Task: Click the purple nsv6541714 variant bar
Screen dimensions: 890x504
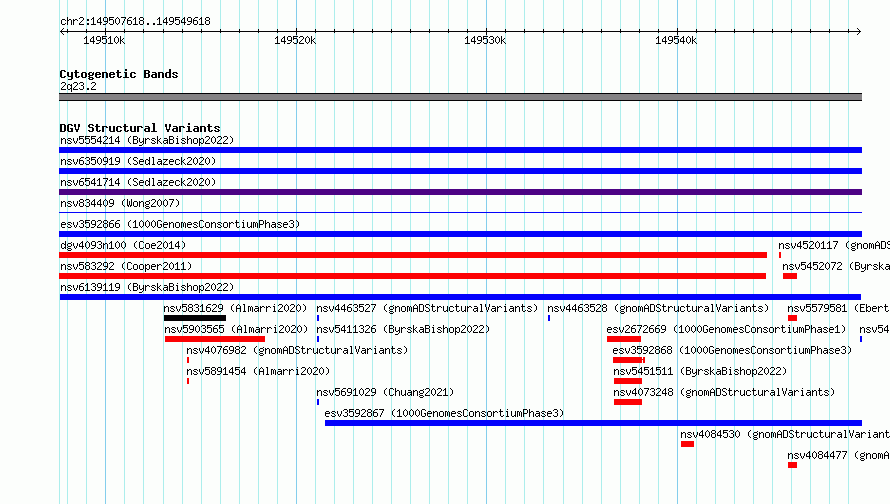Action: (x=460, y=192)
